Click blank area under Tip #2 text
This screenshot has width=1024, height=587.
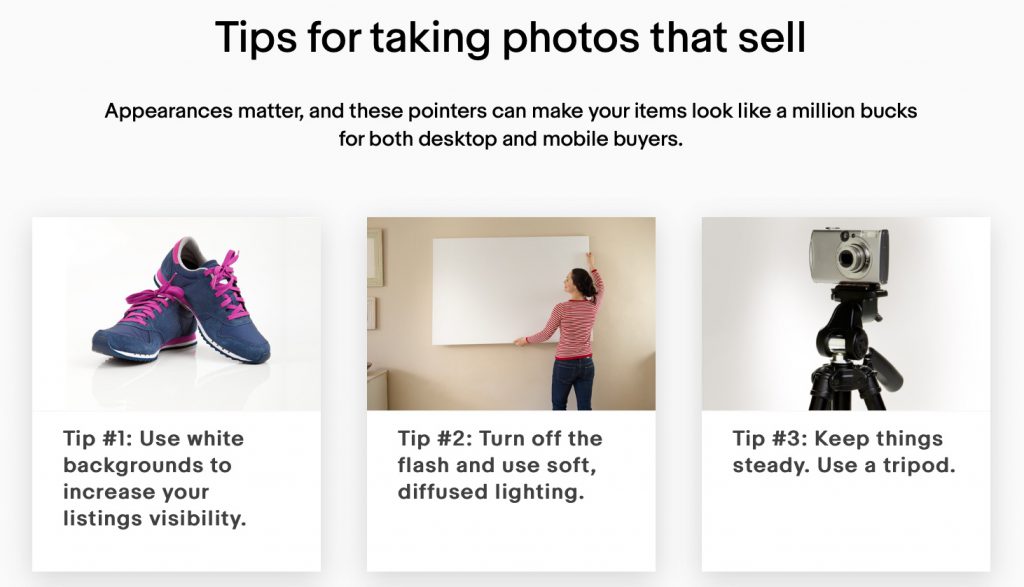coord(511,539)
